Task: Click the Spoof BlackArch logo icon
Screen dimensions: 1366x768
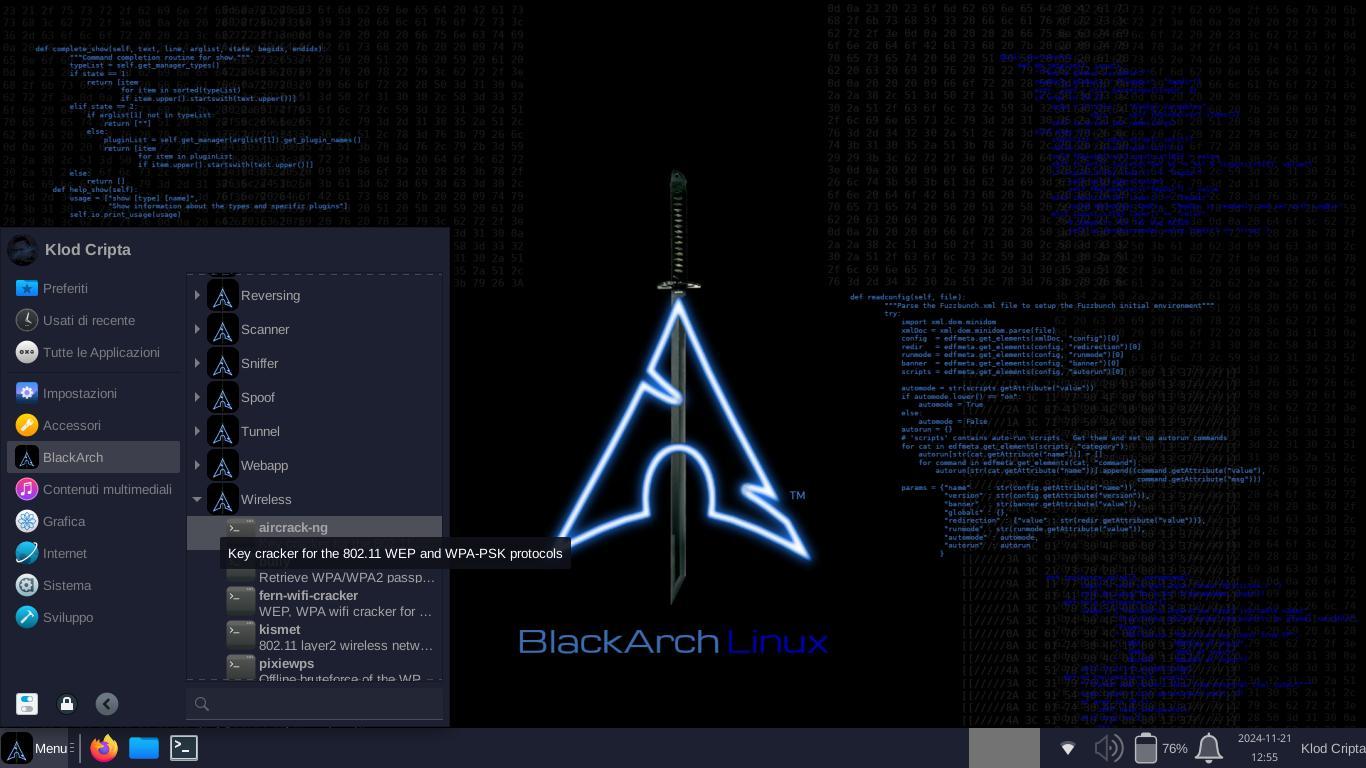Action: click(x=223, y=397)
